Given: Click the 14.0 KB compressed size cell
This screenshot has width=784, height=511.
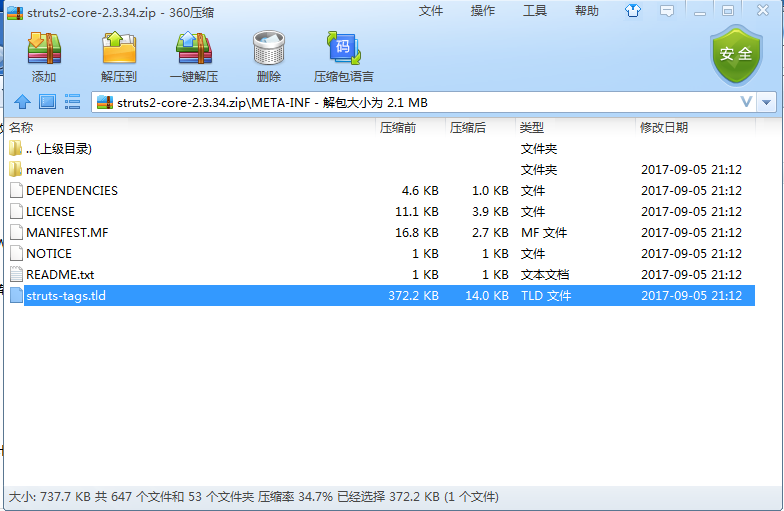Looking at the screenshot, I should (x=487, y=296).
